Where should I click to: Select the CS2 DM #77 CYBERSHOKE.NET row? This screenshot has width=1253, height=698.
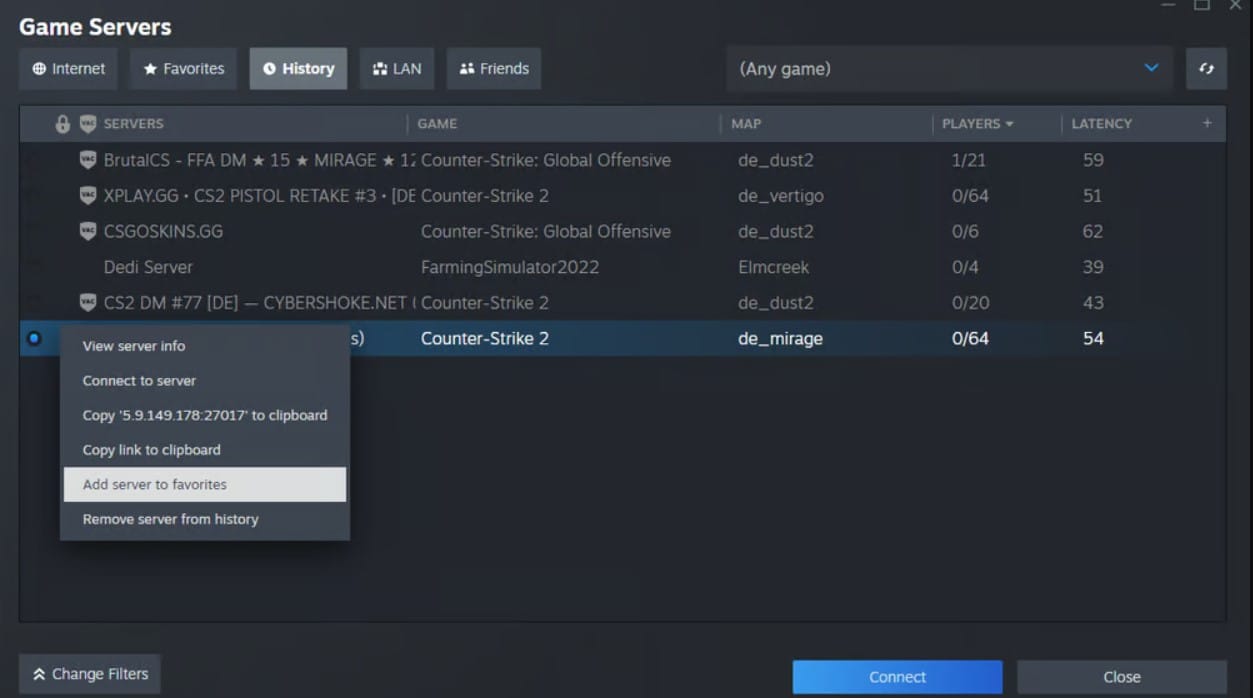(x=622, y=302)
